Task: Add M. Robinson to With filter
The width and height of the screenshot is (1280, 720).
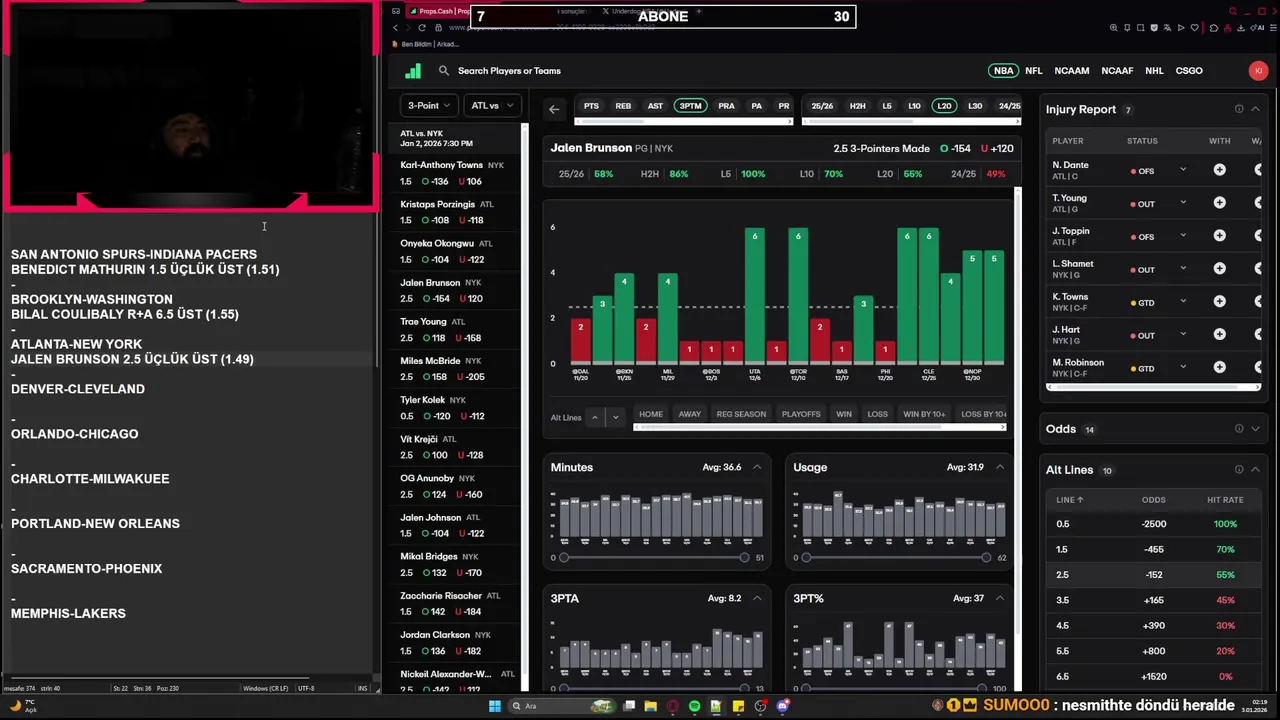Action: tap(1219, 368)
